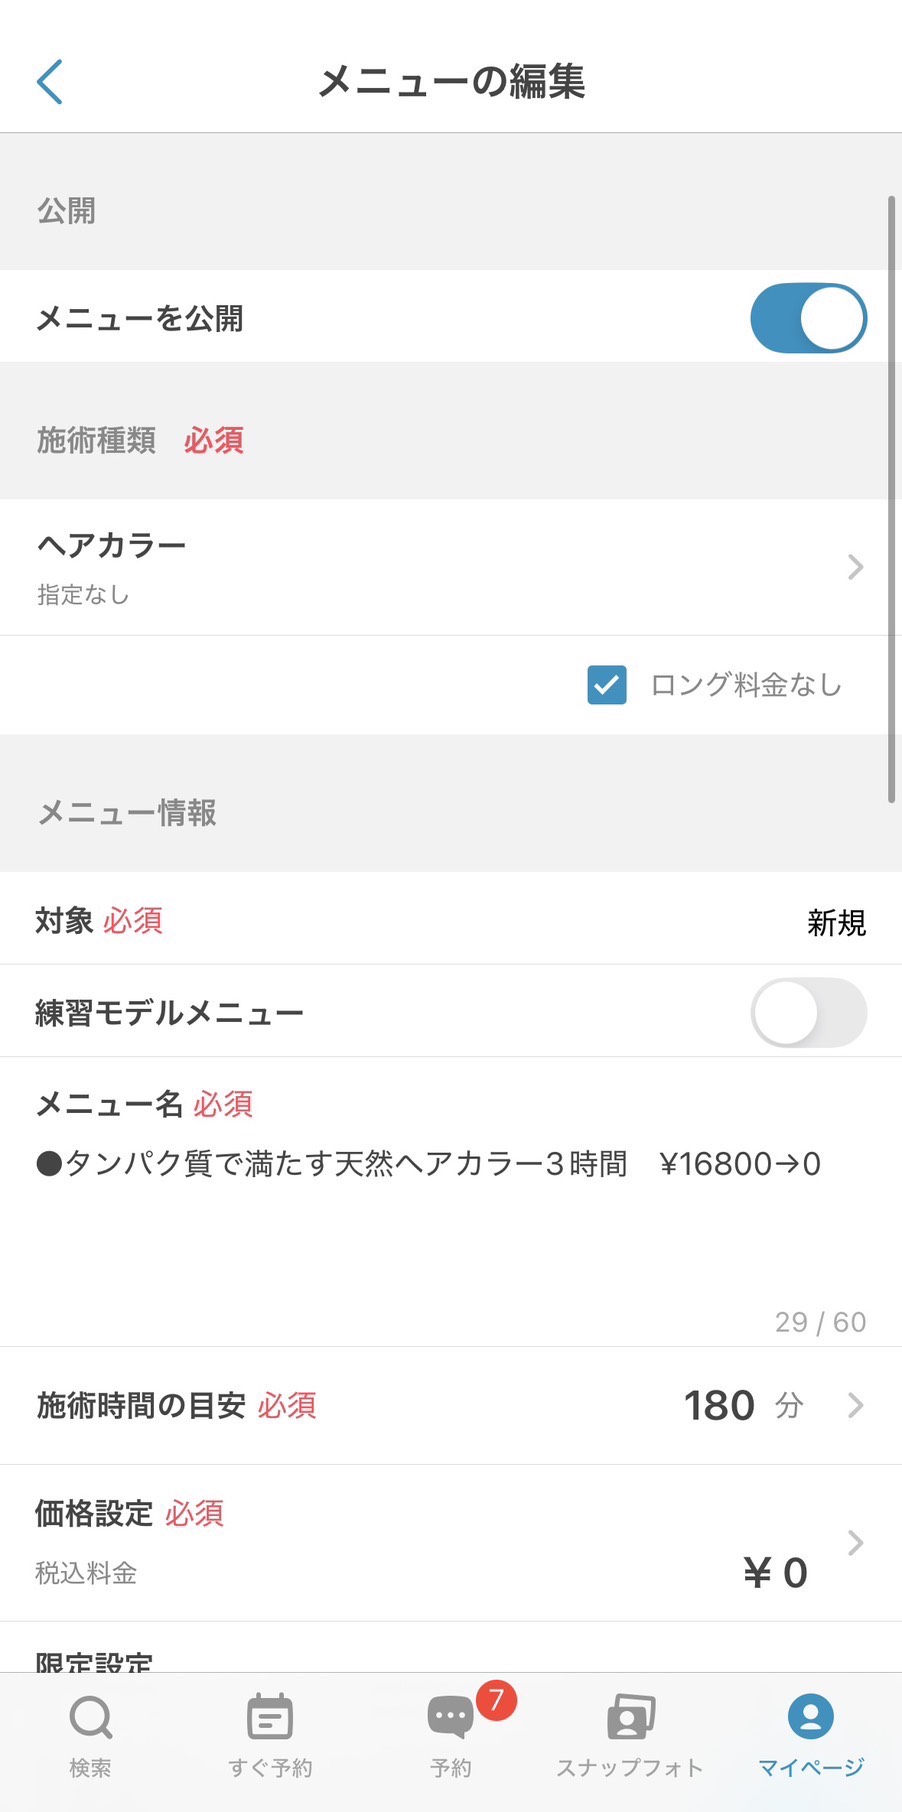Expand the ヘアカラー treatment type chevron
The image size is (902, 1812).
point(855,567)
